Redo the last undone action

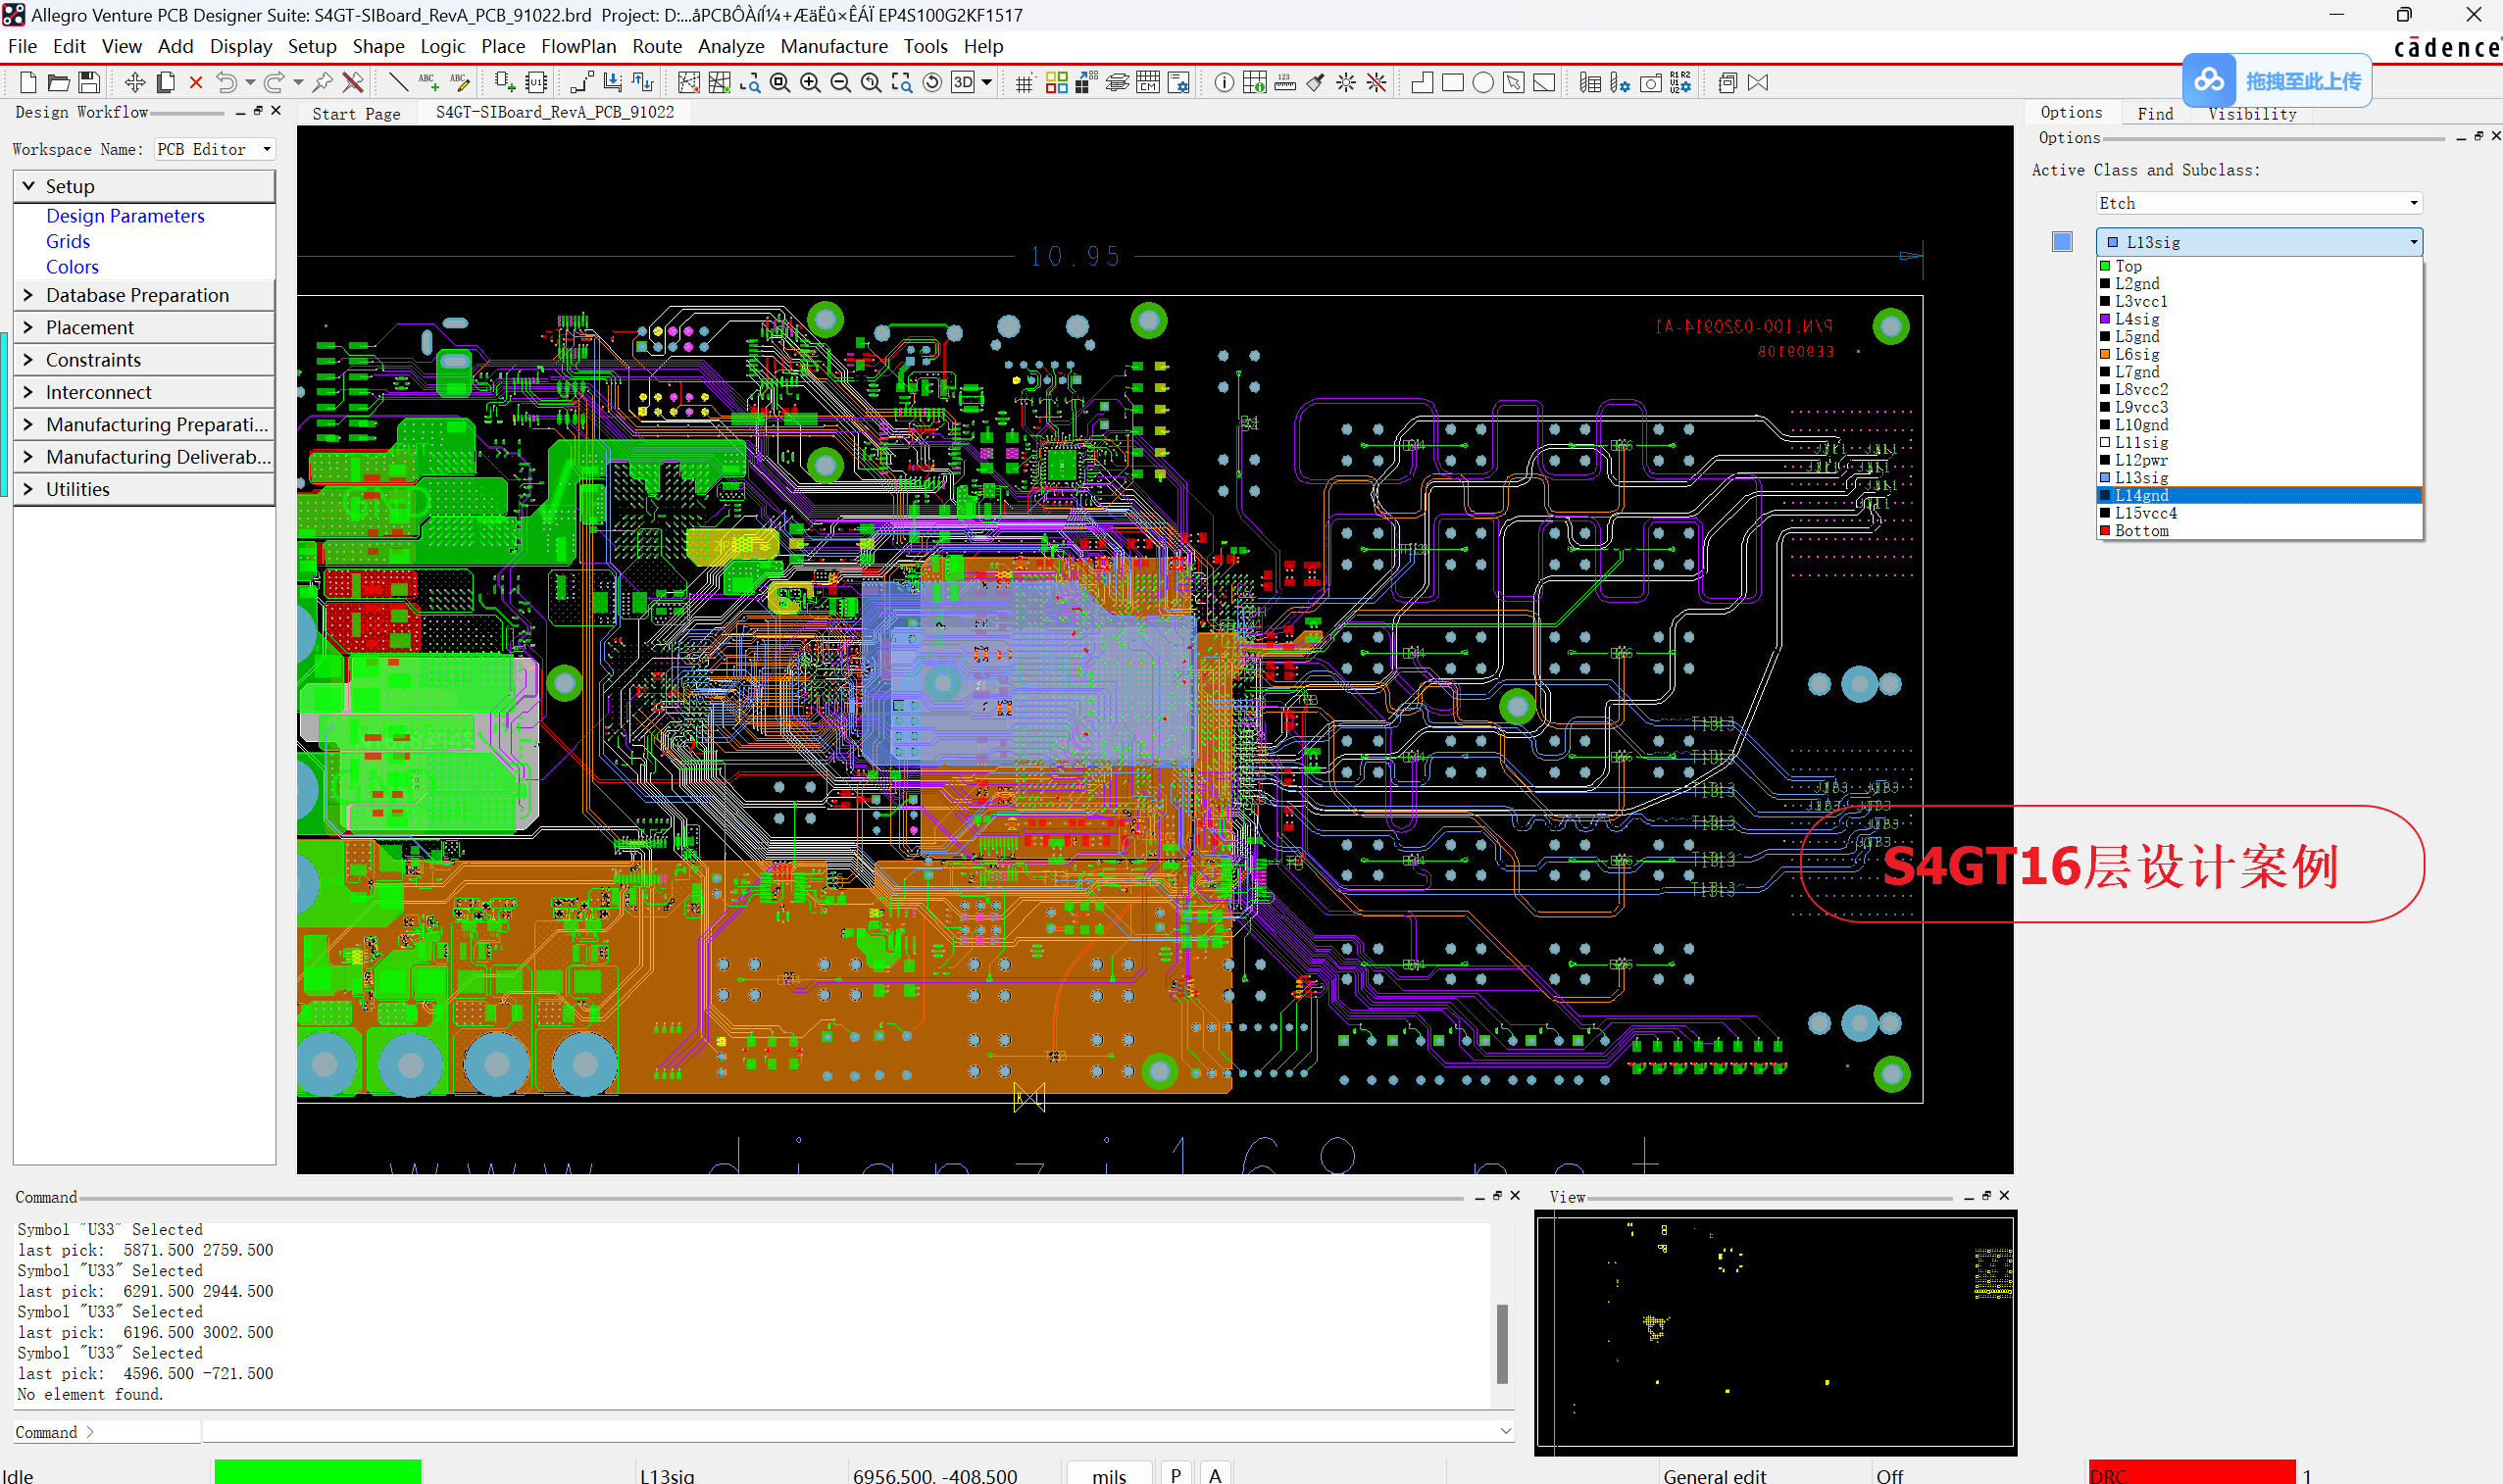tap(274, 83)
